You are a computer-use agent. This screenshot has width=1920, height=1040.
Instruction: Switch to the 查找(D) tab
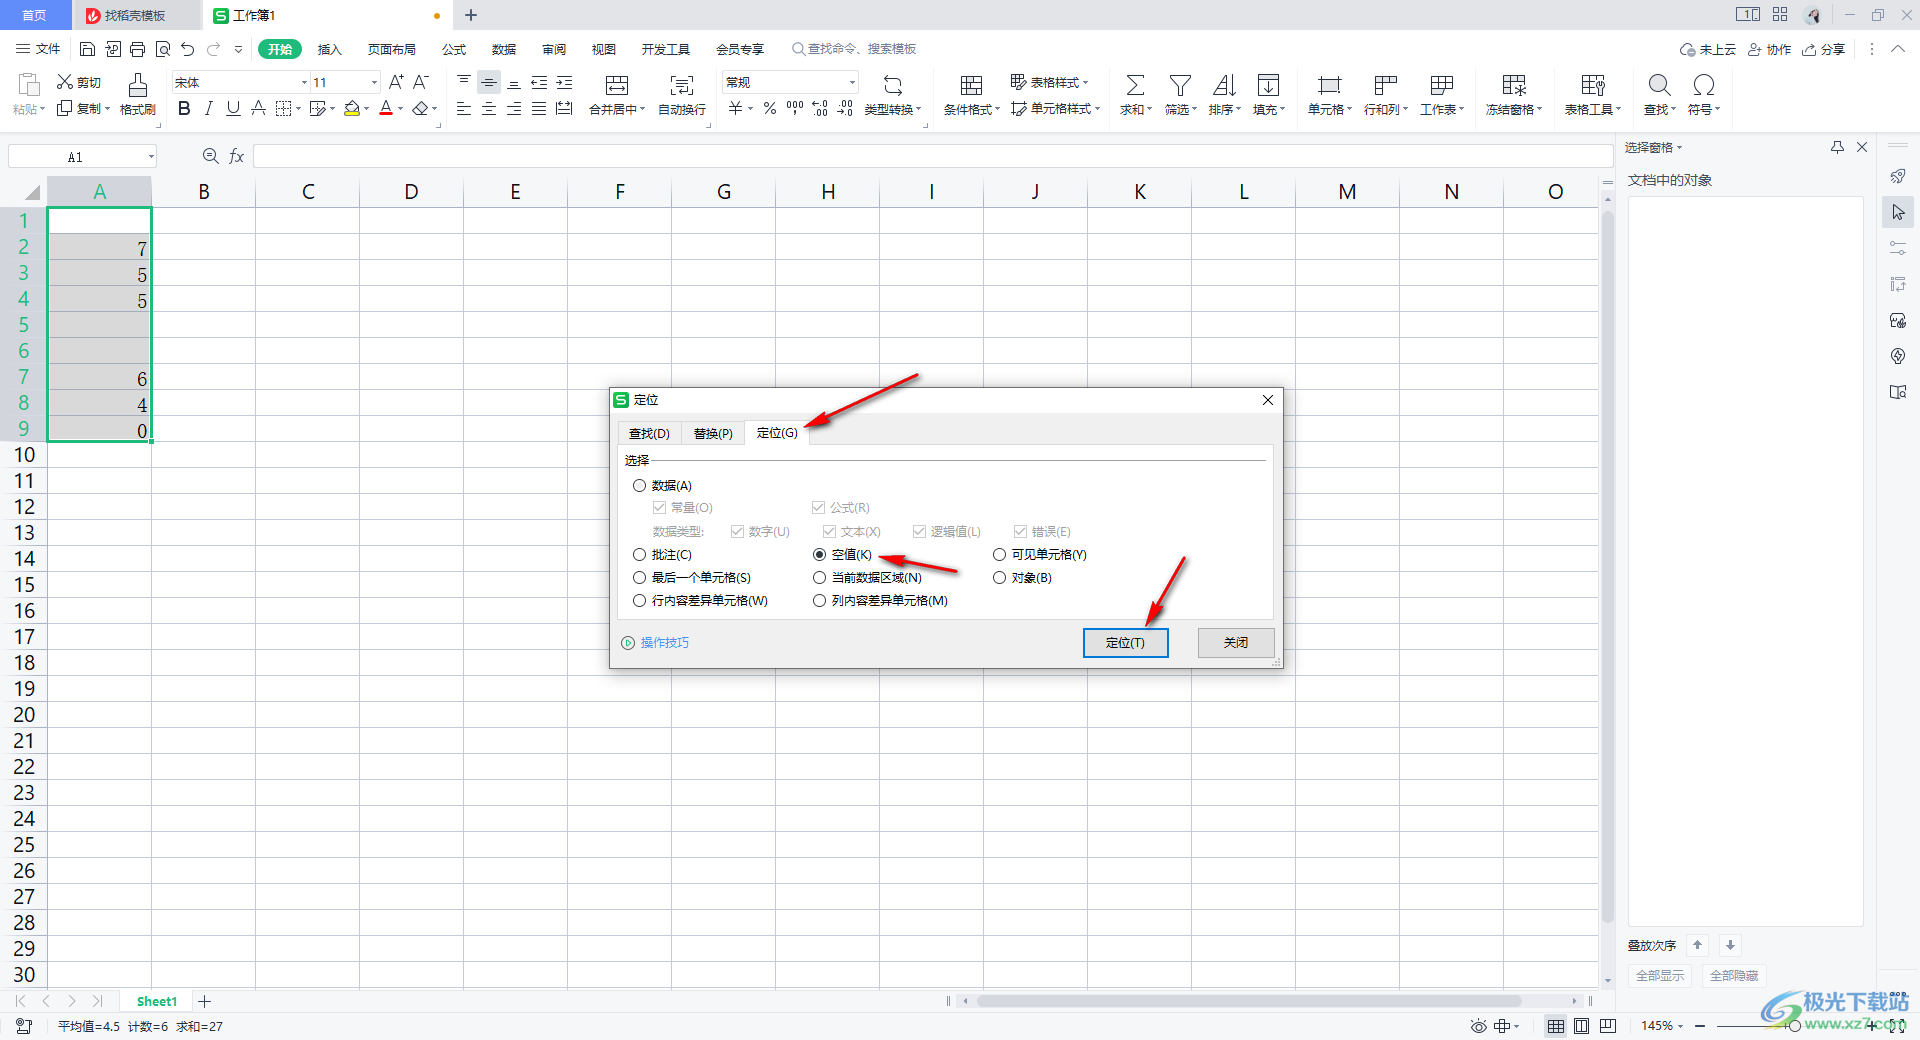click(649, 433)
